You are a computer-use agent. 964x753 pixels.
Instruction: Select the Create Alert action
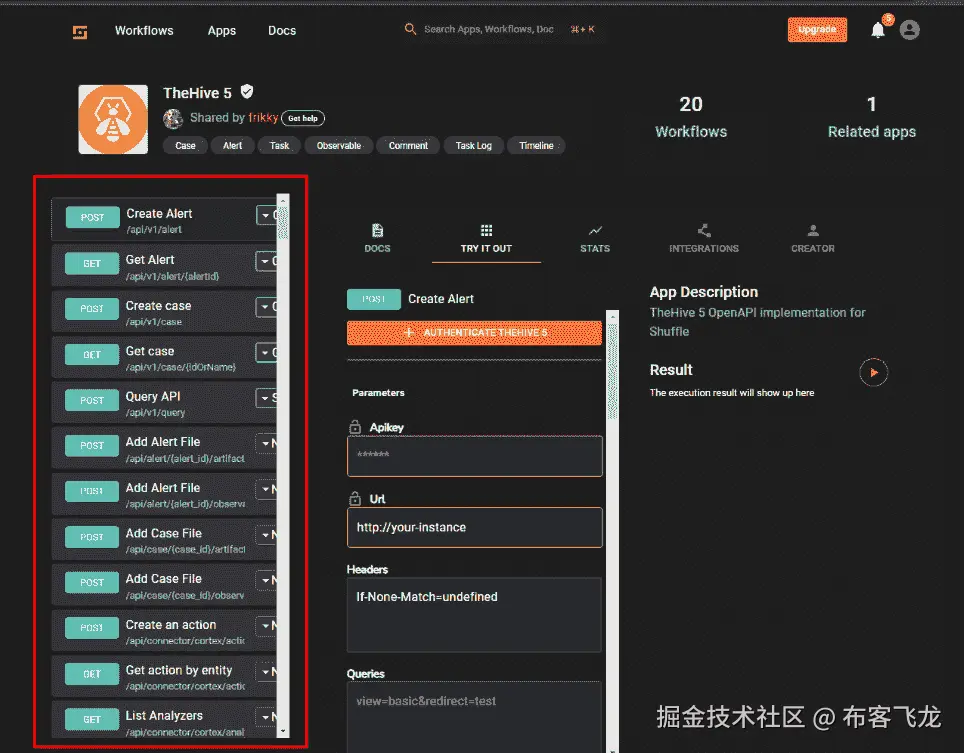pyautogui.click(x=164, y=219)
